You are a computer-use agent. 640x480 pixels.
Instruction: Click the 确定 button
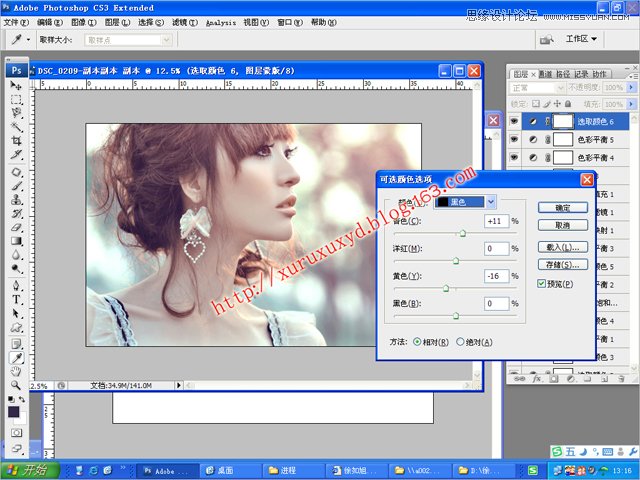pyautogui.click(x=563, y=207)
